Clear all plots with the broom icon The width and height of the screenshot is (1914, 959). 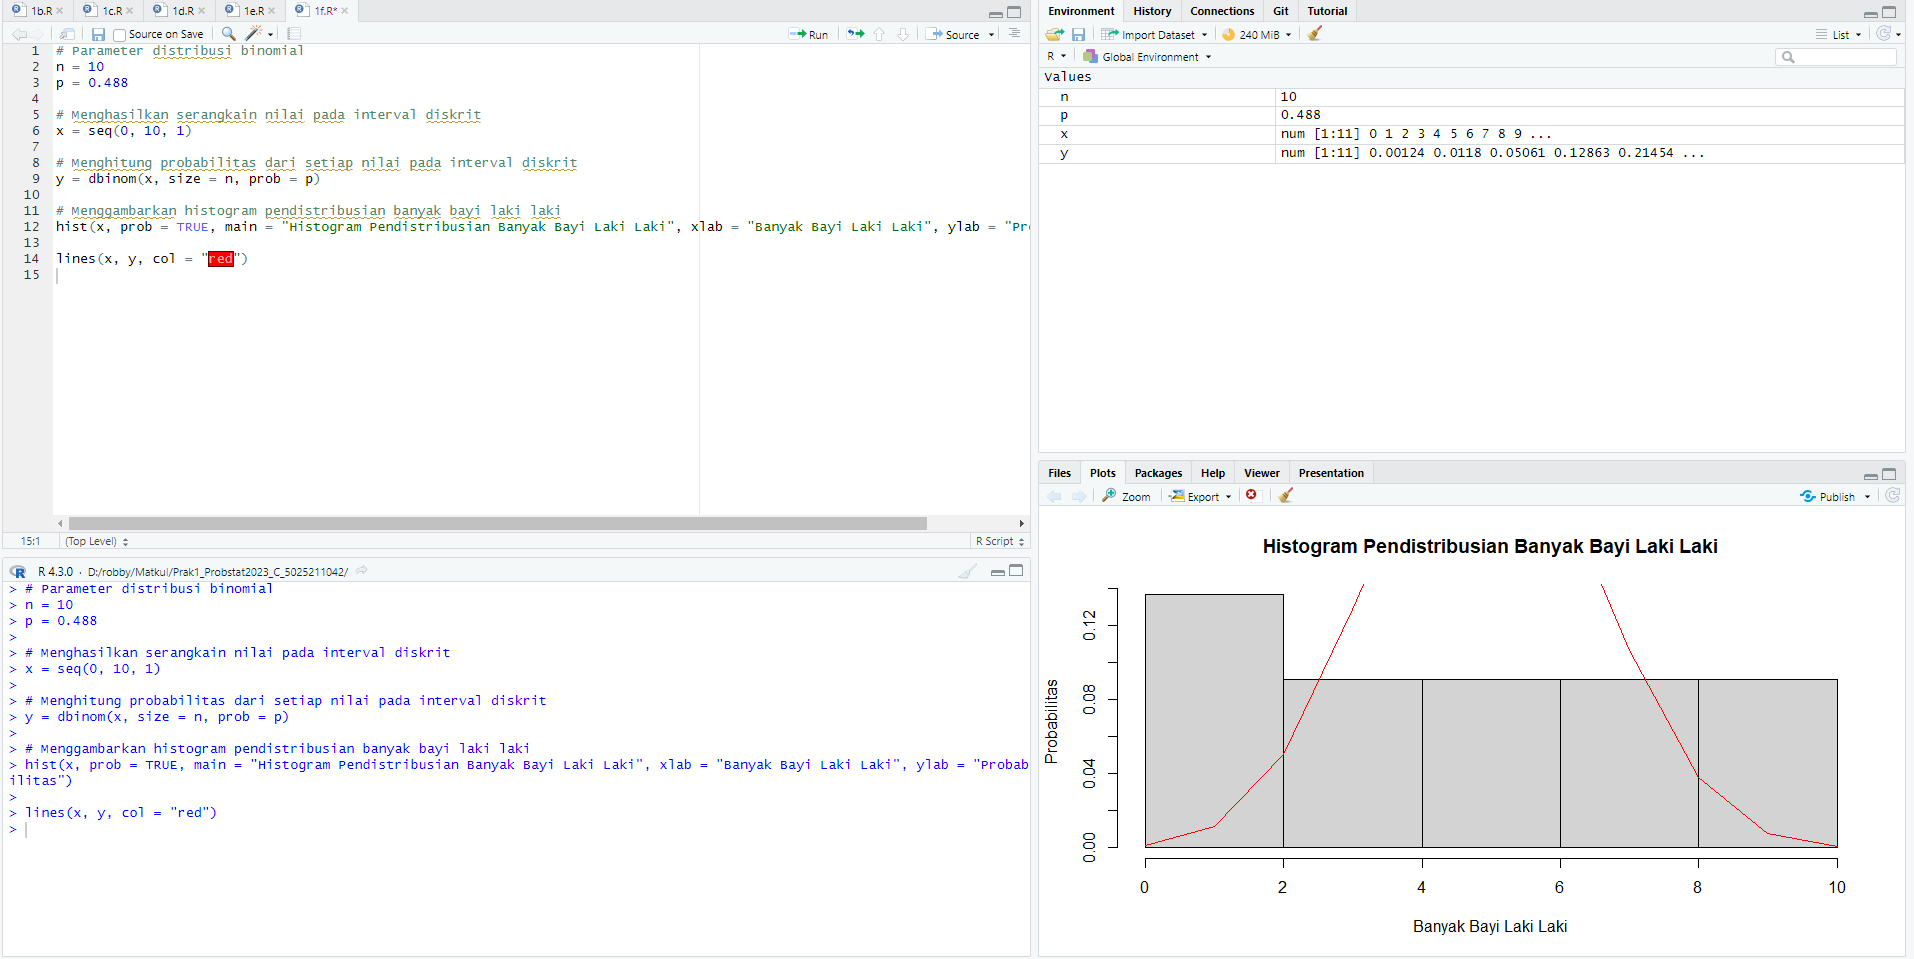(1286, 495)
